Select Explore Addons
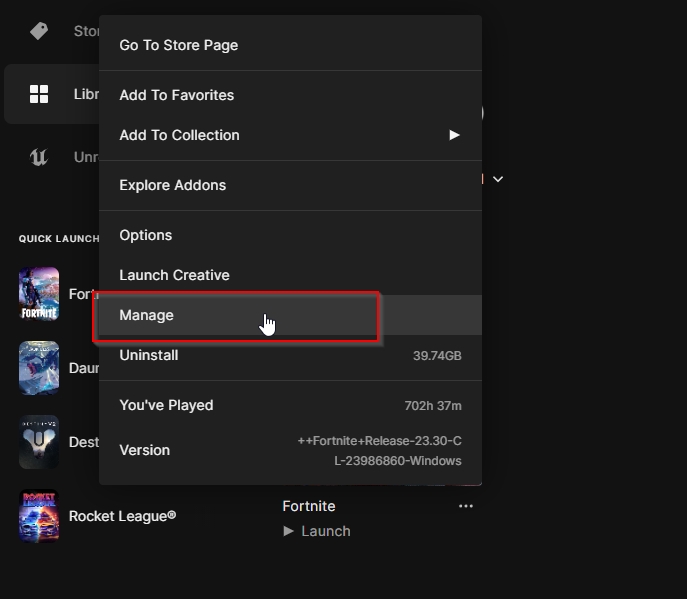The height and width of the screenshot is (599, 687). [x=290, y=185]
